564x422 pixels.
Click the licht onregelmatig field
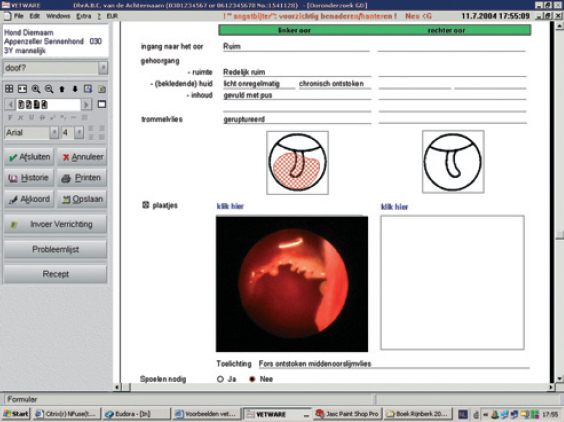tap(259, 84)
